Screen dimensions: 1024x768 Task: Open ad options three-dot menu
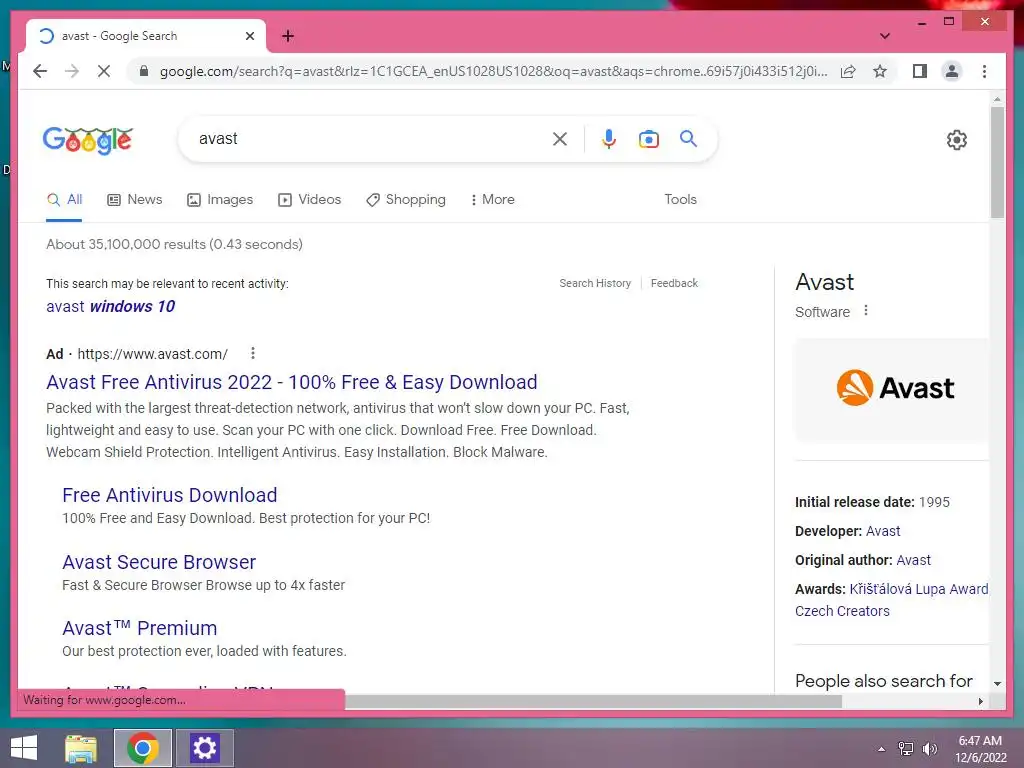(253, 353)
